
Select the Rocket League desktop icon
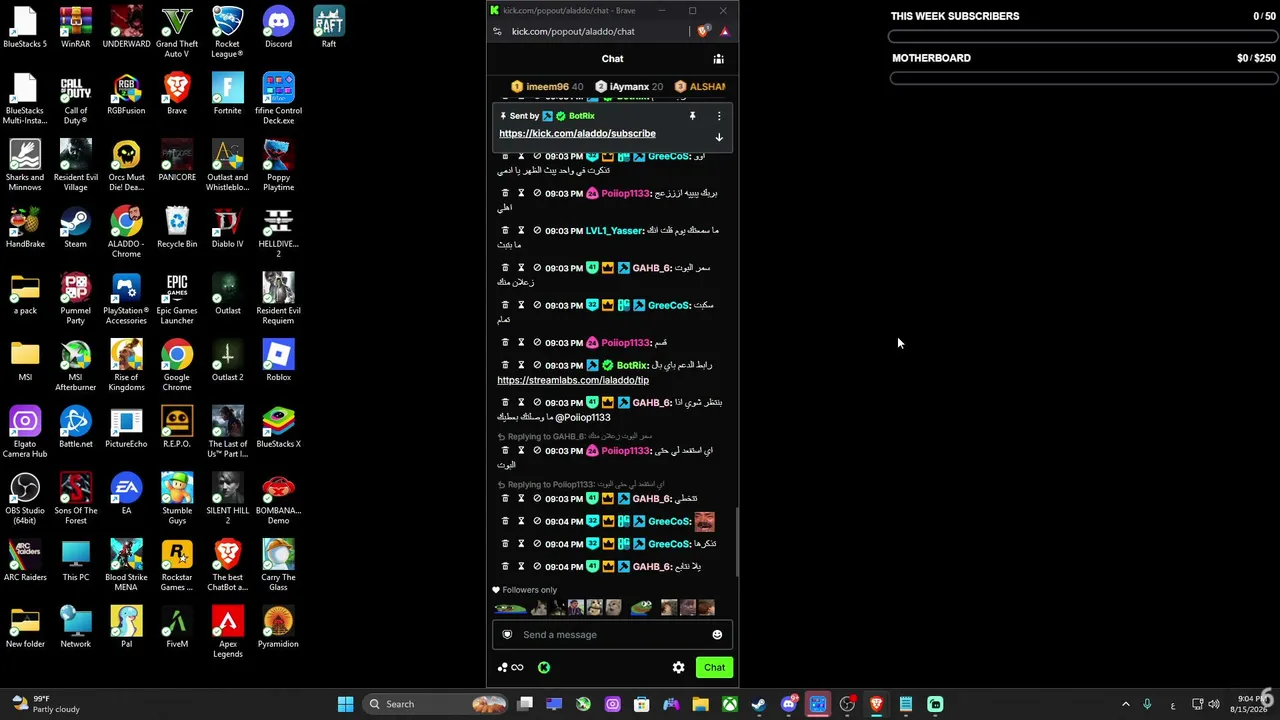[227, 32]
